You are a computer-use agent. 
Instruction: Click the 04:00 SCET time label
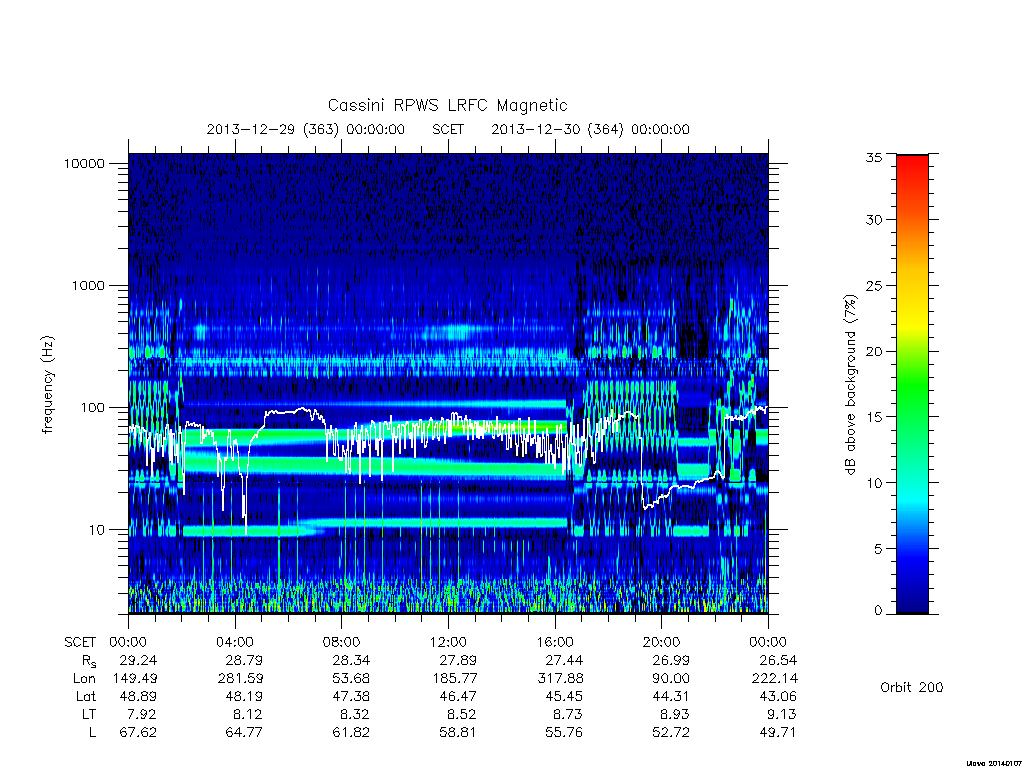point(235,642)
